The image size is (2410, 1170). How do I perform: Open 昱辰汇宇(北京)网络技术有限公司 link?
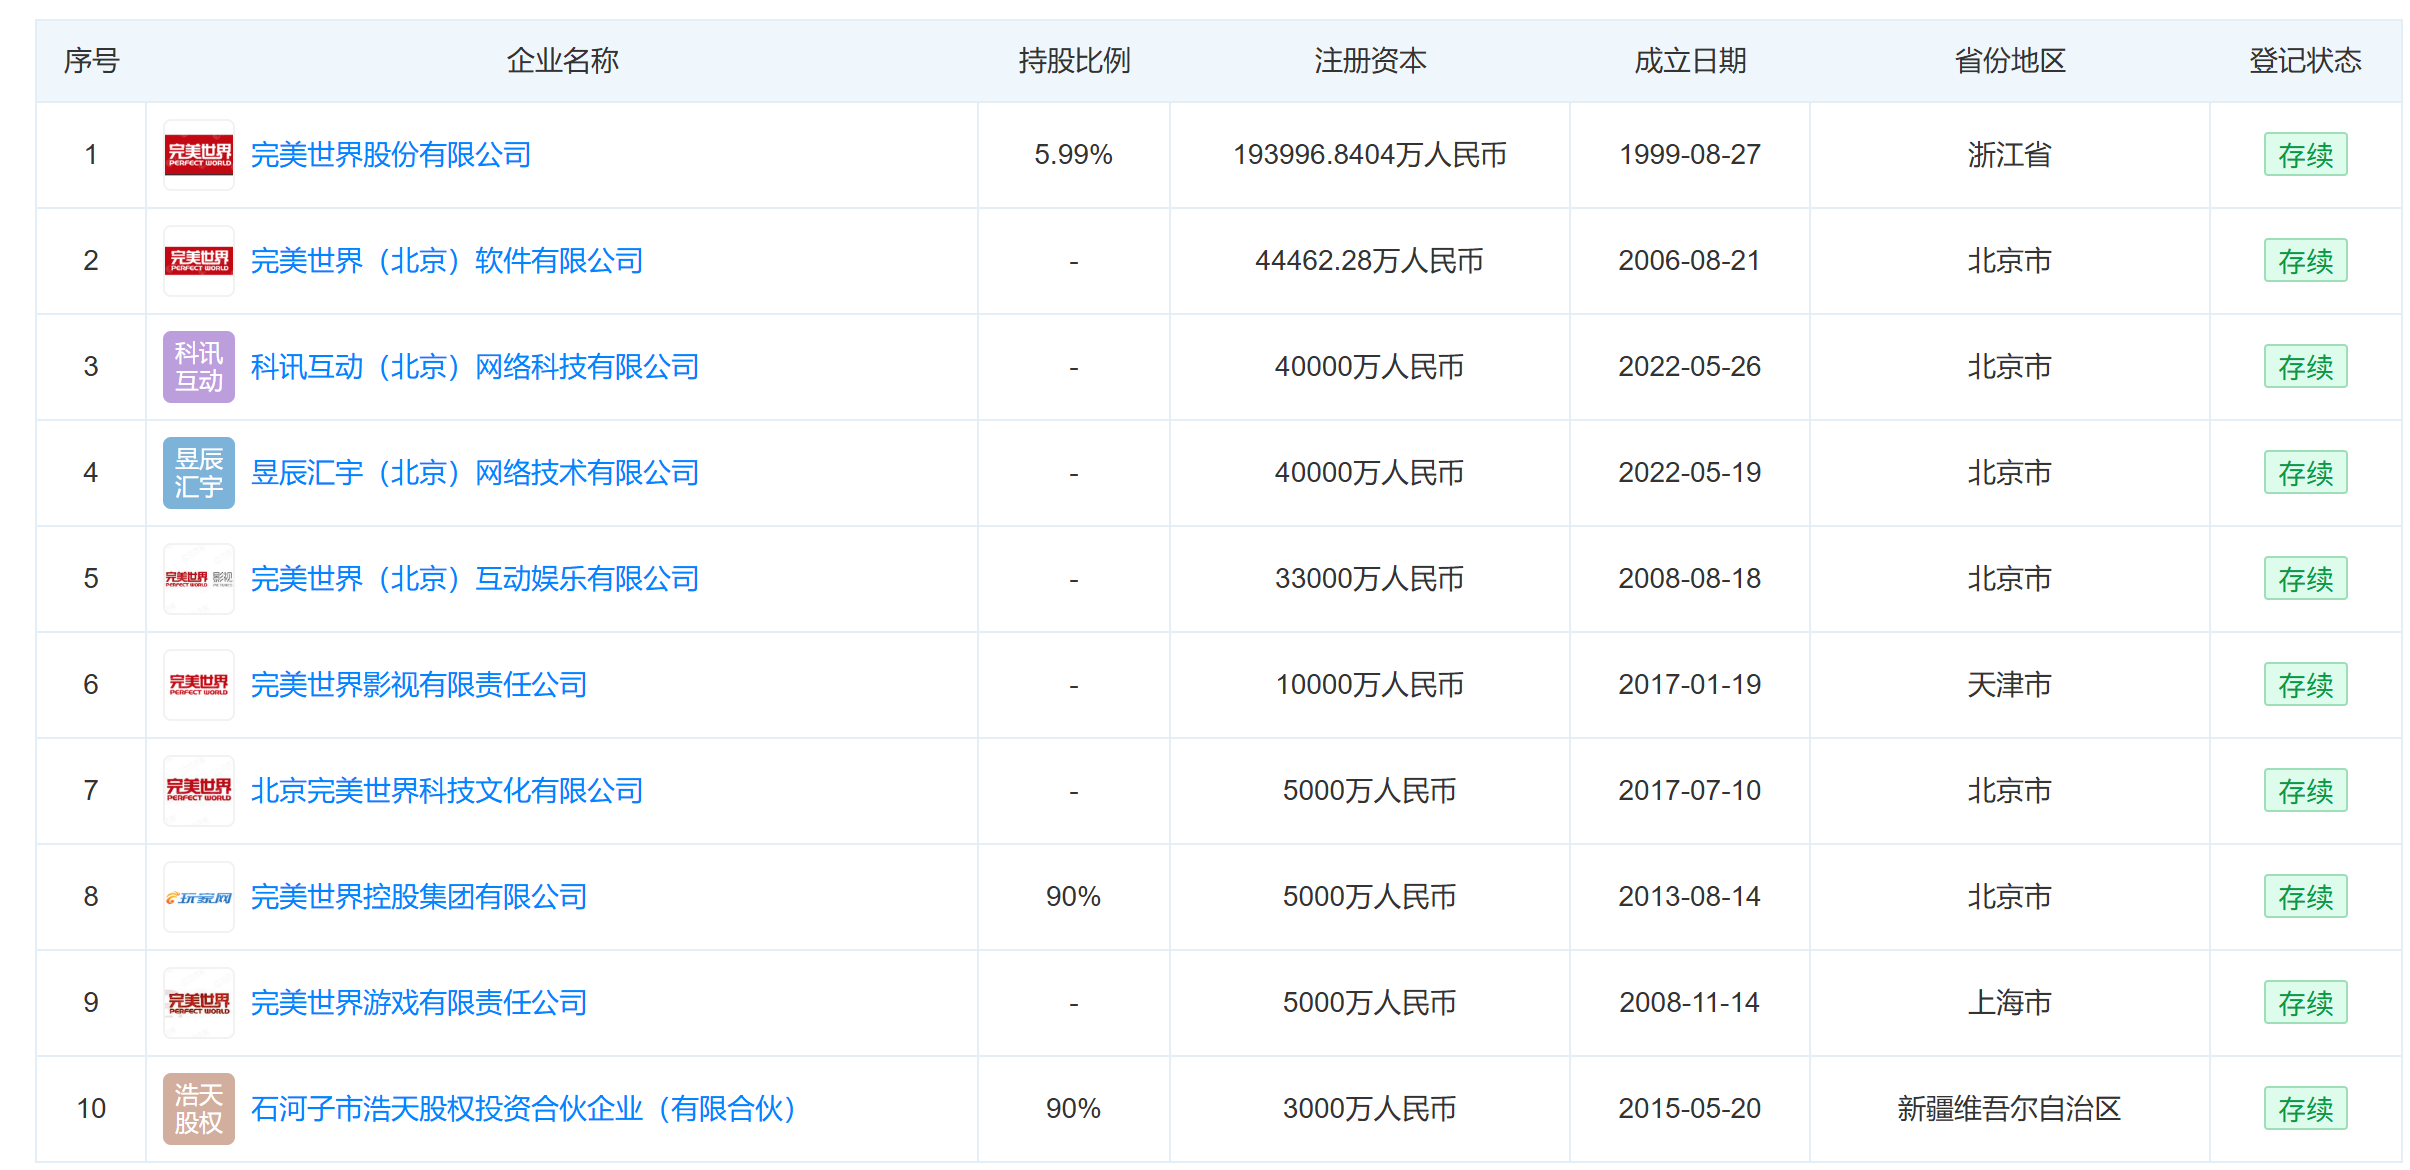[475, 473]
